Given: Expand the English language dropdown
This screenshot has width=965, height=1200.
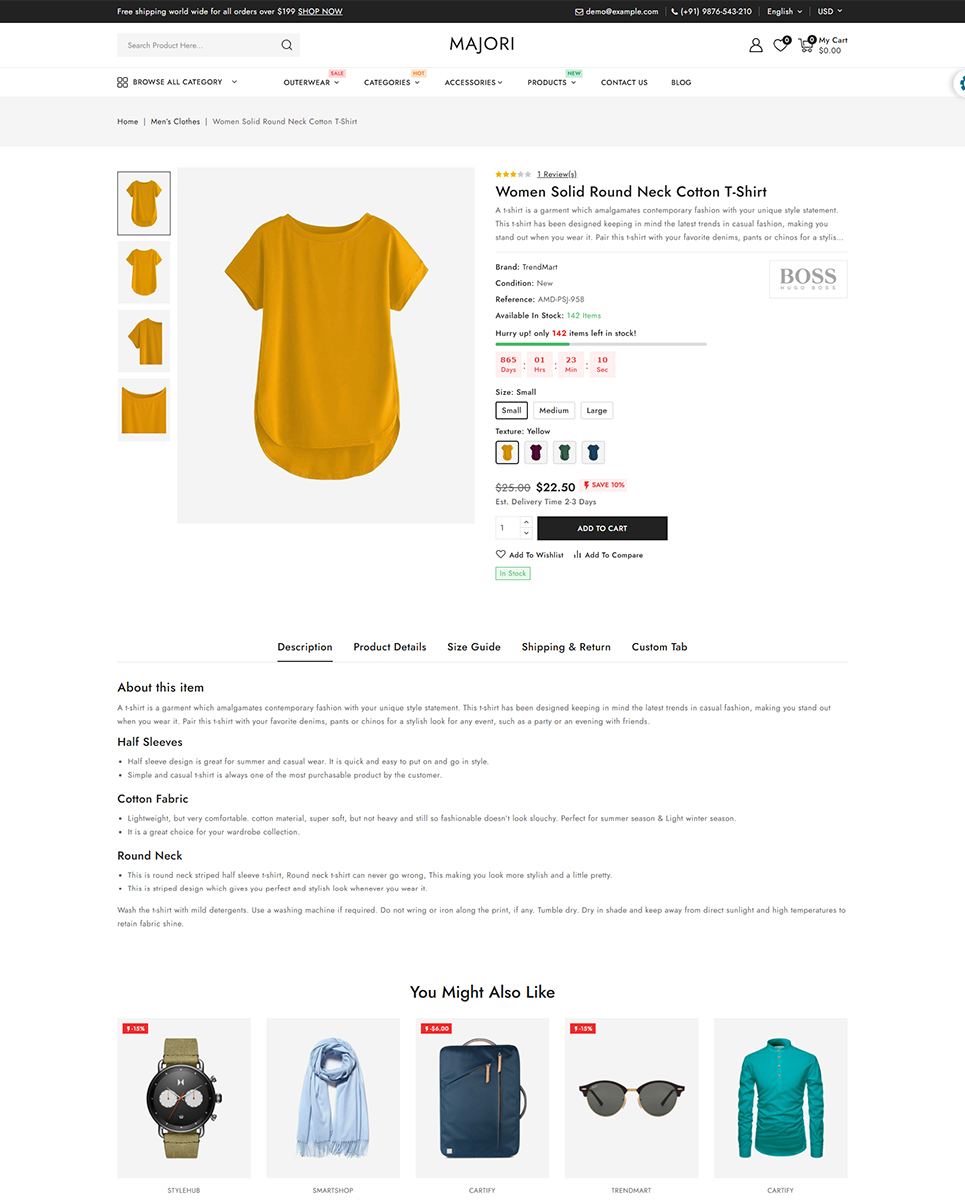Looking at the screenshot, I should [784, 11].
